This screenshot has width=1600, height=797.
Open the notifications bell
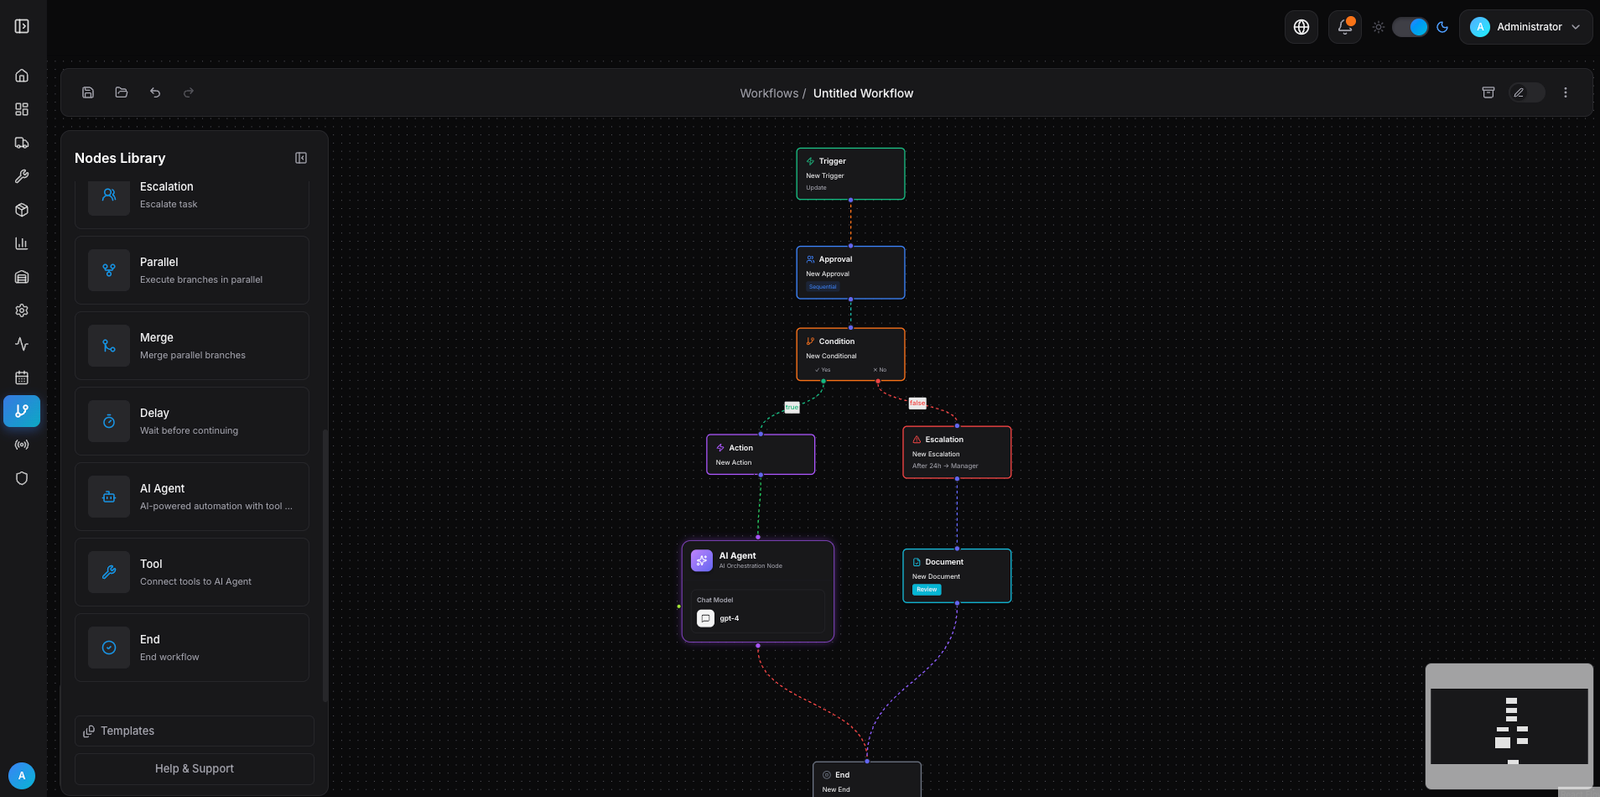pos(1345,27)
